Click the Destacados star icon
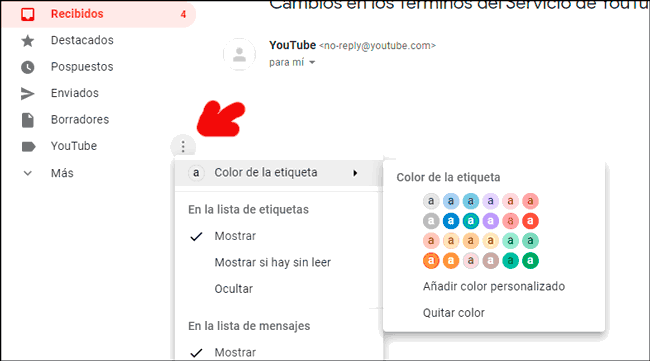650x361 pixels. click(x=28, y=41)
